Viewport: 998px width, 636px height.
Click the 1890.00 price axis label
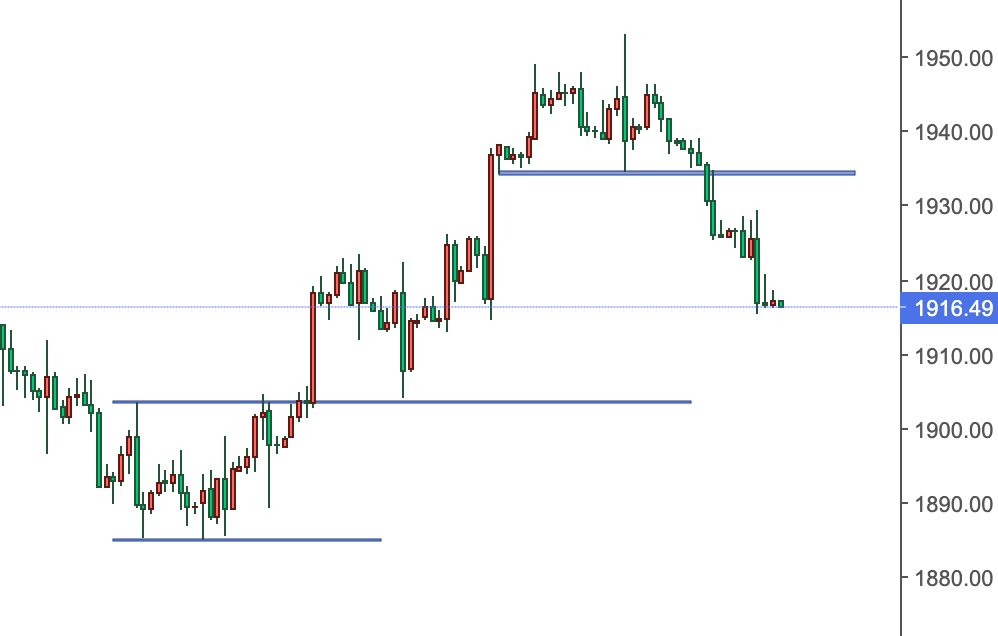[947, 504]
